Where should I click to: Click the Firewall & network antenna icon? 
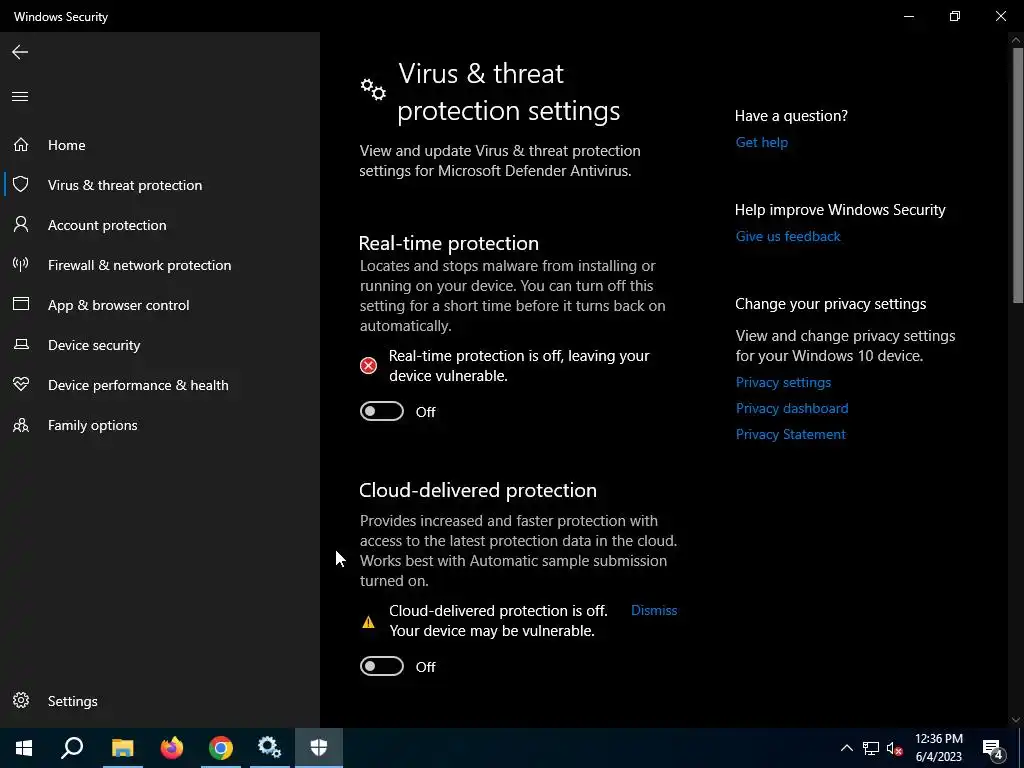point(21,264)
